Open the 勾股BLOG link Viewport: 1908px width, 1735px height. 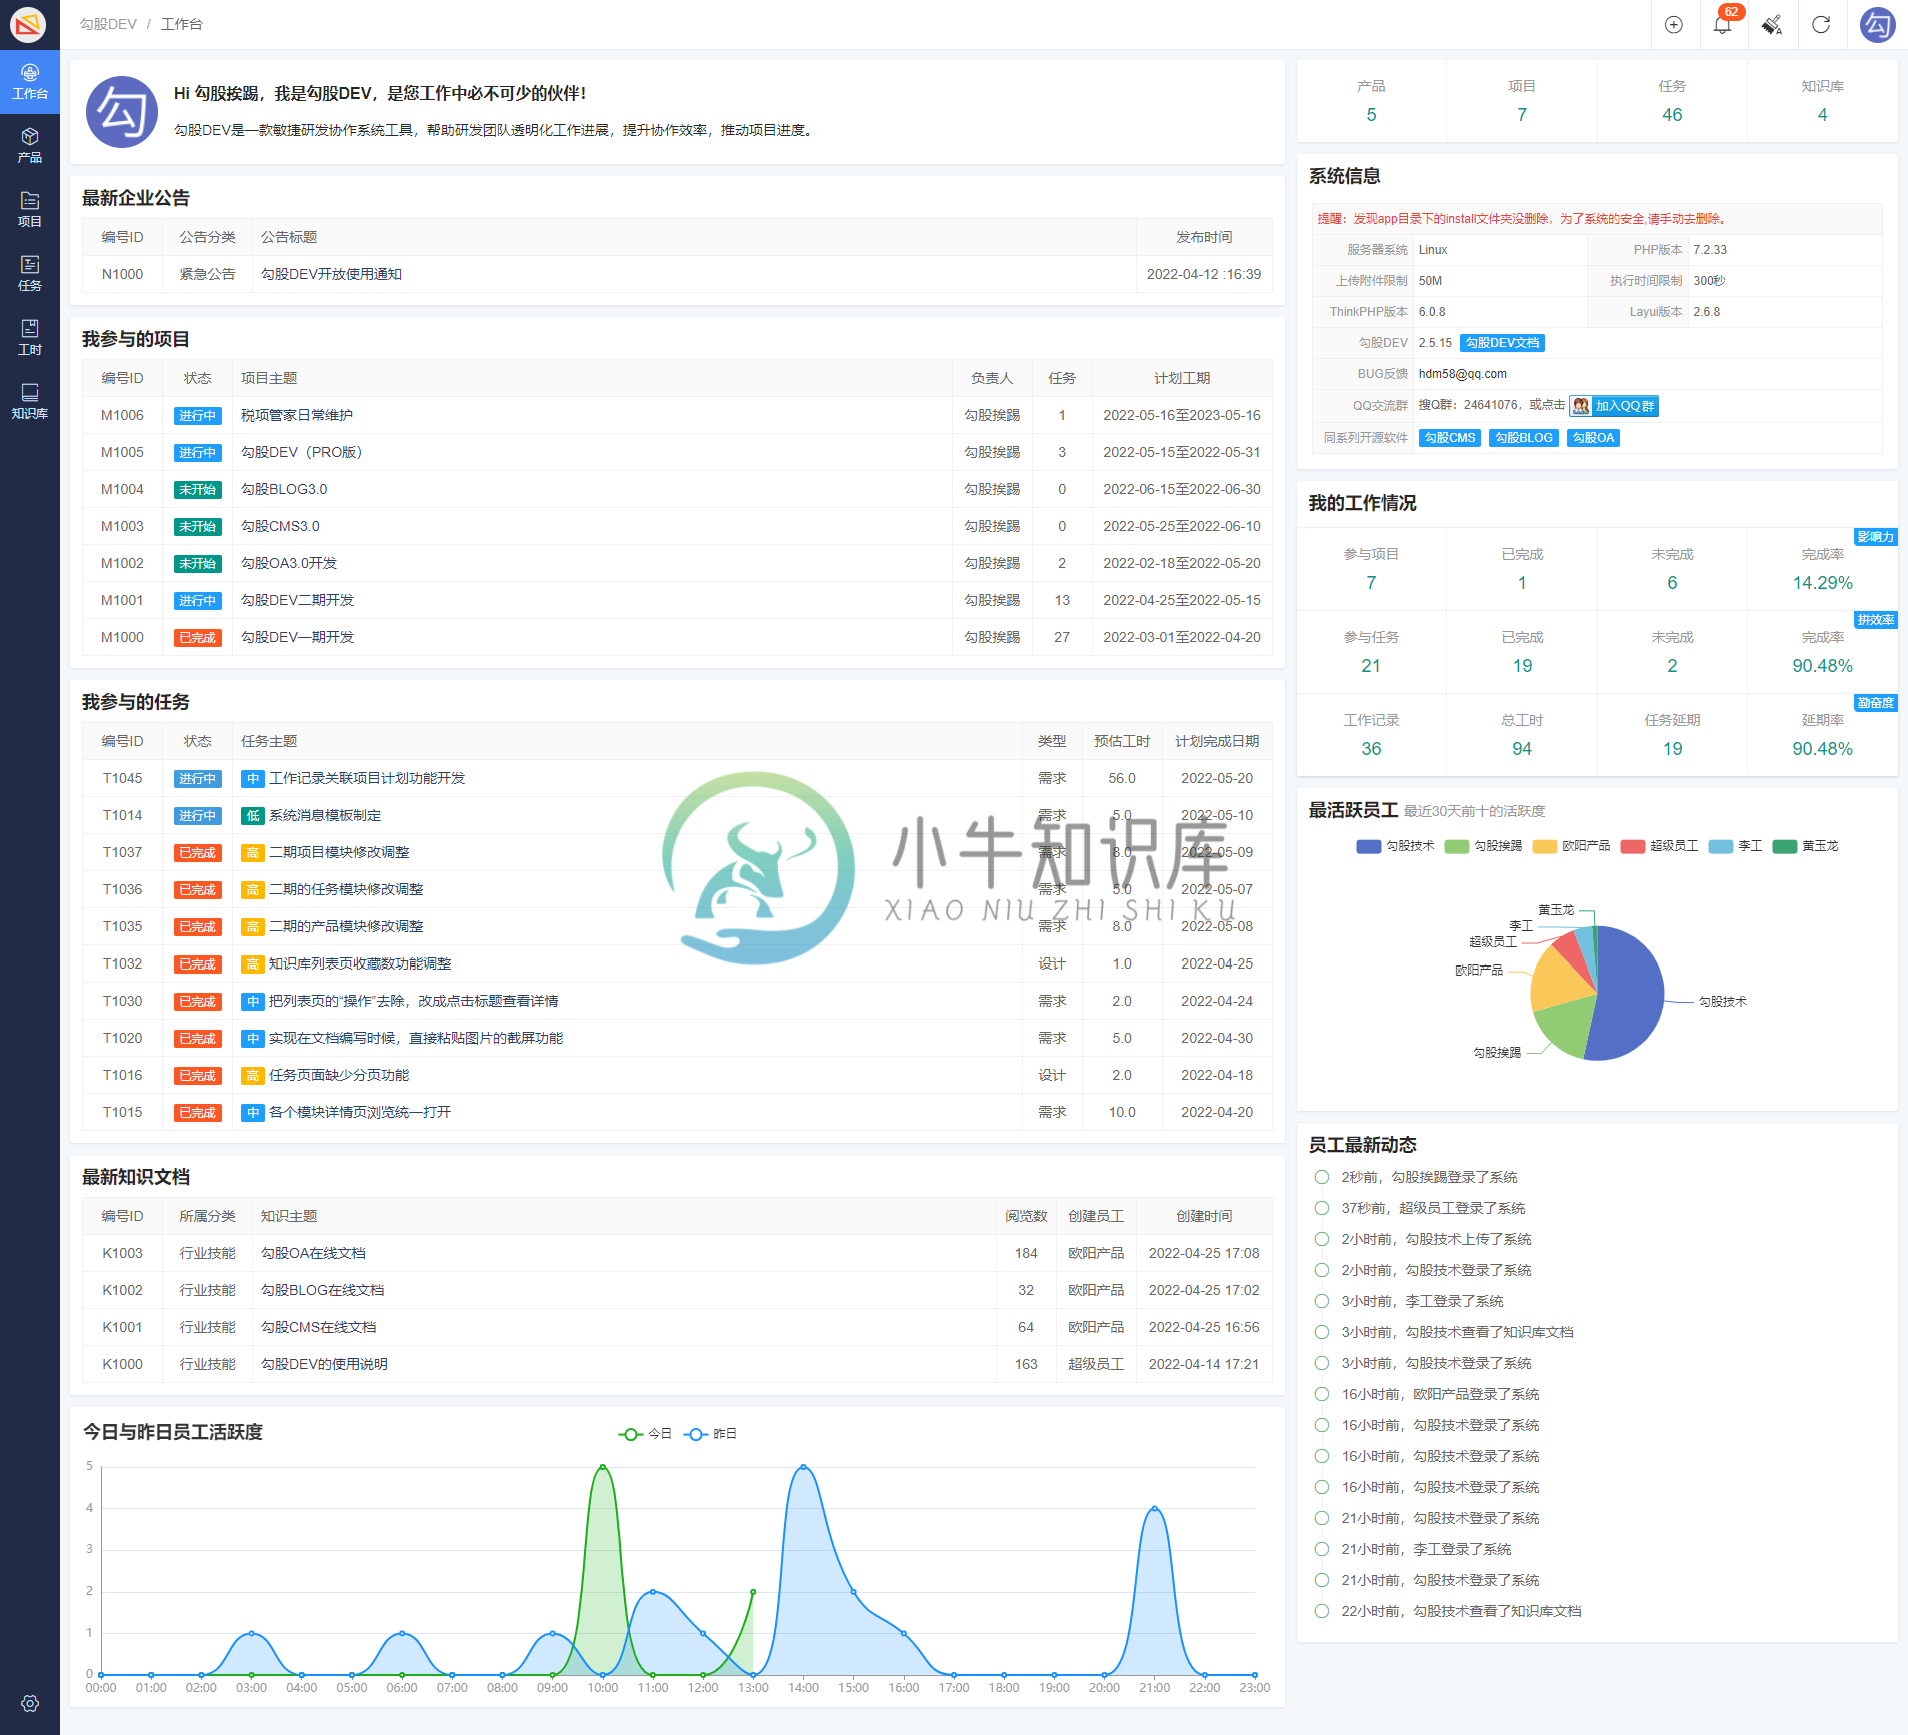(1523, 438)
